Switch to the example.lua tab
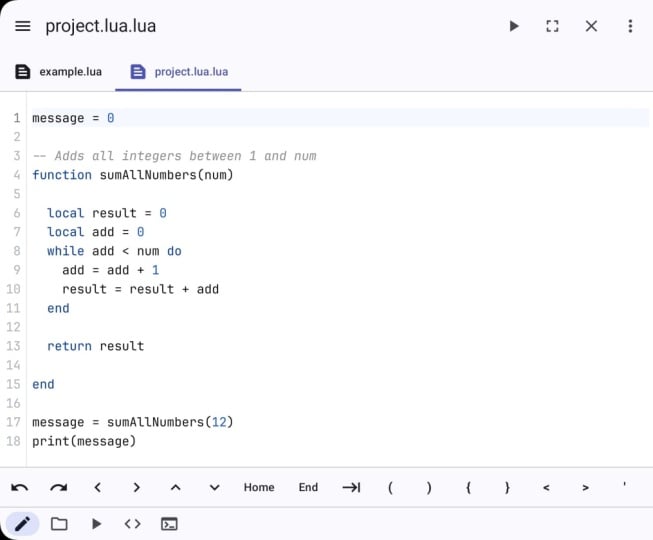Image resolution: width=653 pixels, height=540 pixels. click(x=58, y=72)
